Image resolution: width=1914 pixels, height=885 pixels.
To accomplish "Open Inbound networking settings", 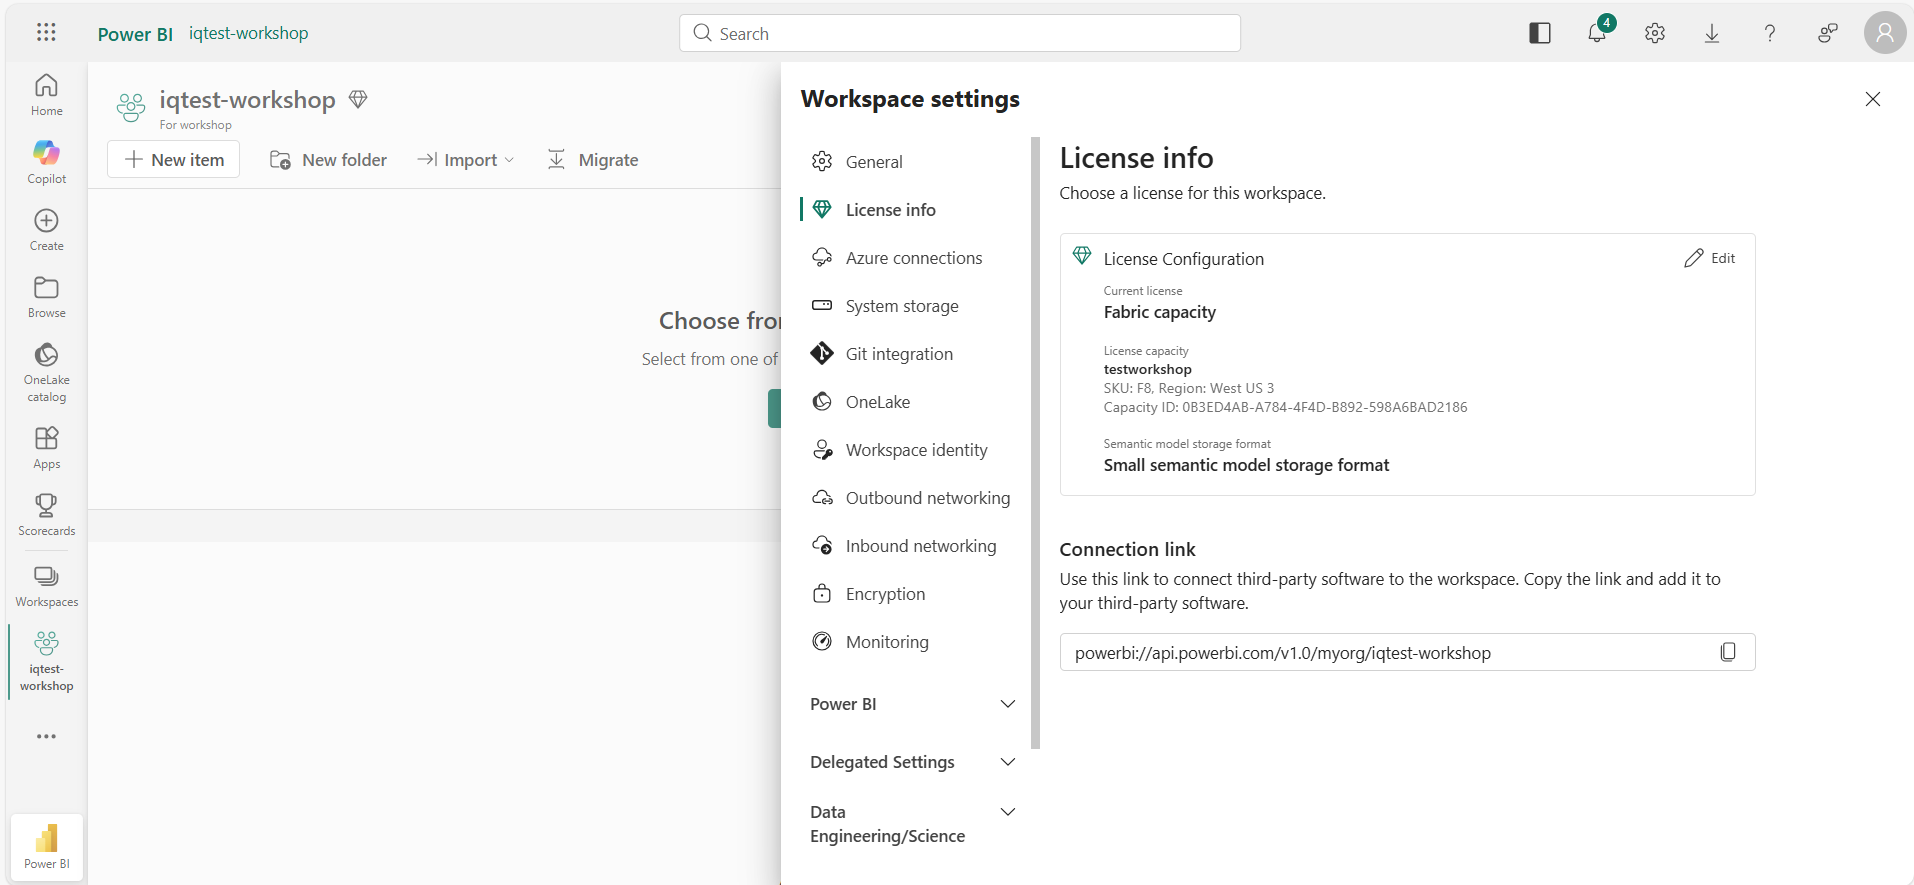I will (x=912, y=546).
